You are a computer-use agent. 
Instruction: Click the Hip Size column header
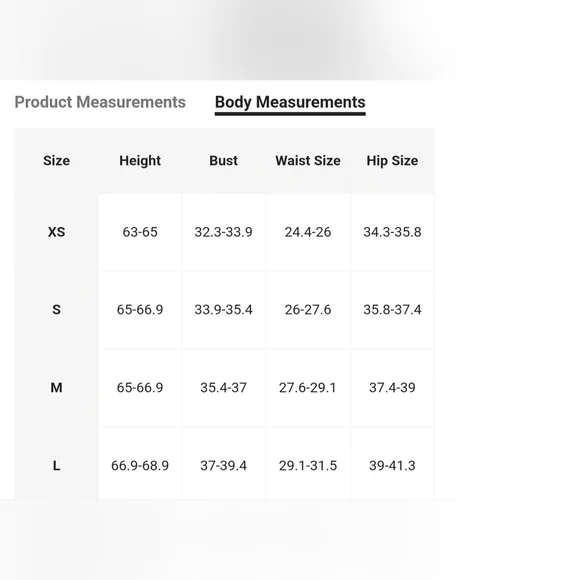click(392, 161)
